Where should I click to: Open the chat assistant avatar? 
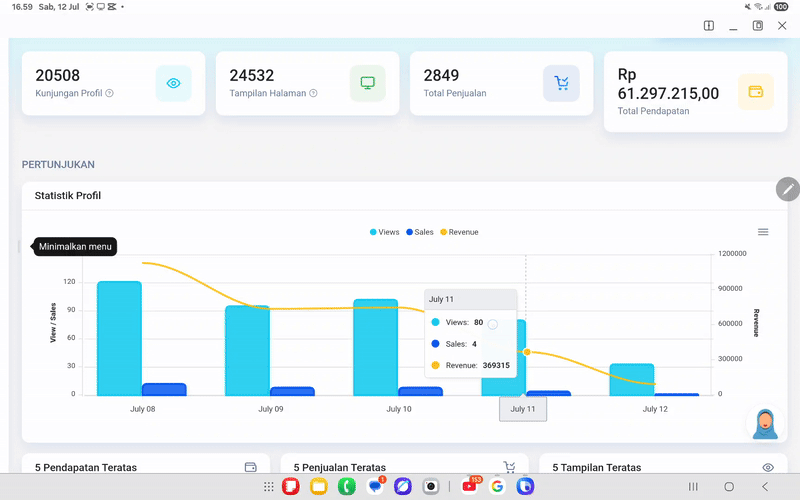(766, 424)
